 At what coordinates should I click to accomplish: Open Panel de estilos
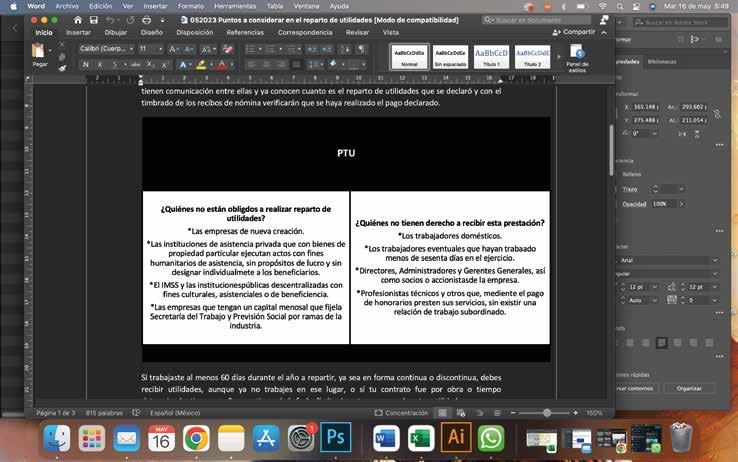pos(577,57)
